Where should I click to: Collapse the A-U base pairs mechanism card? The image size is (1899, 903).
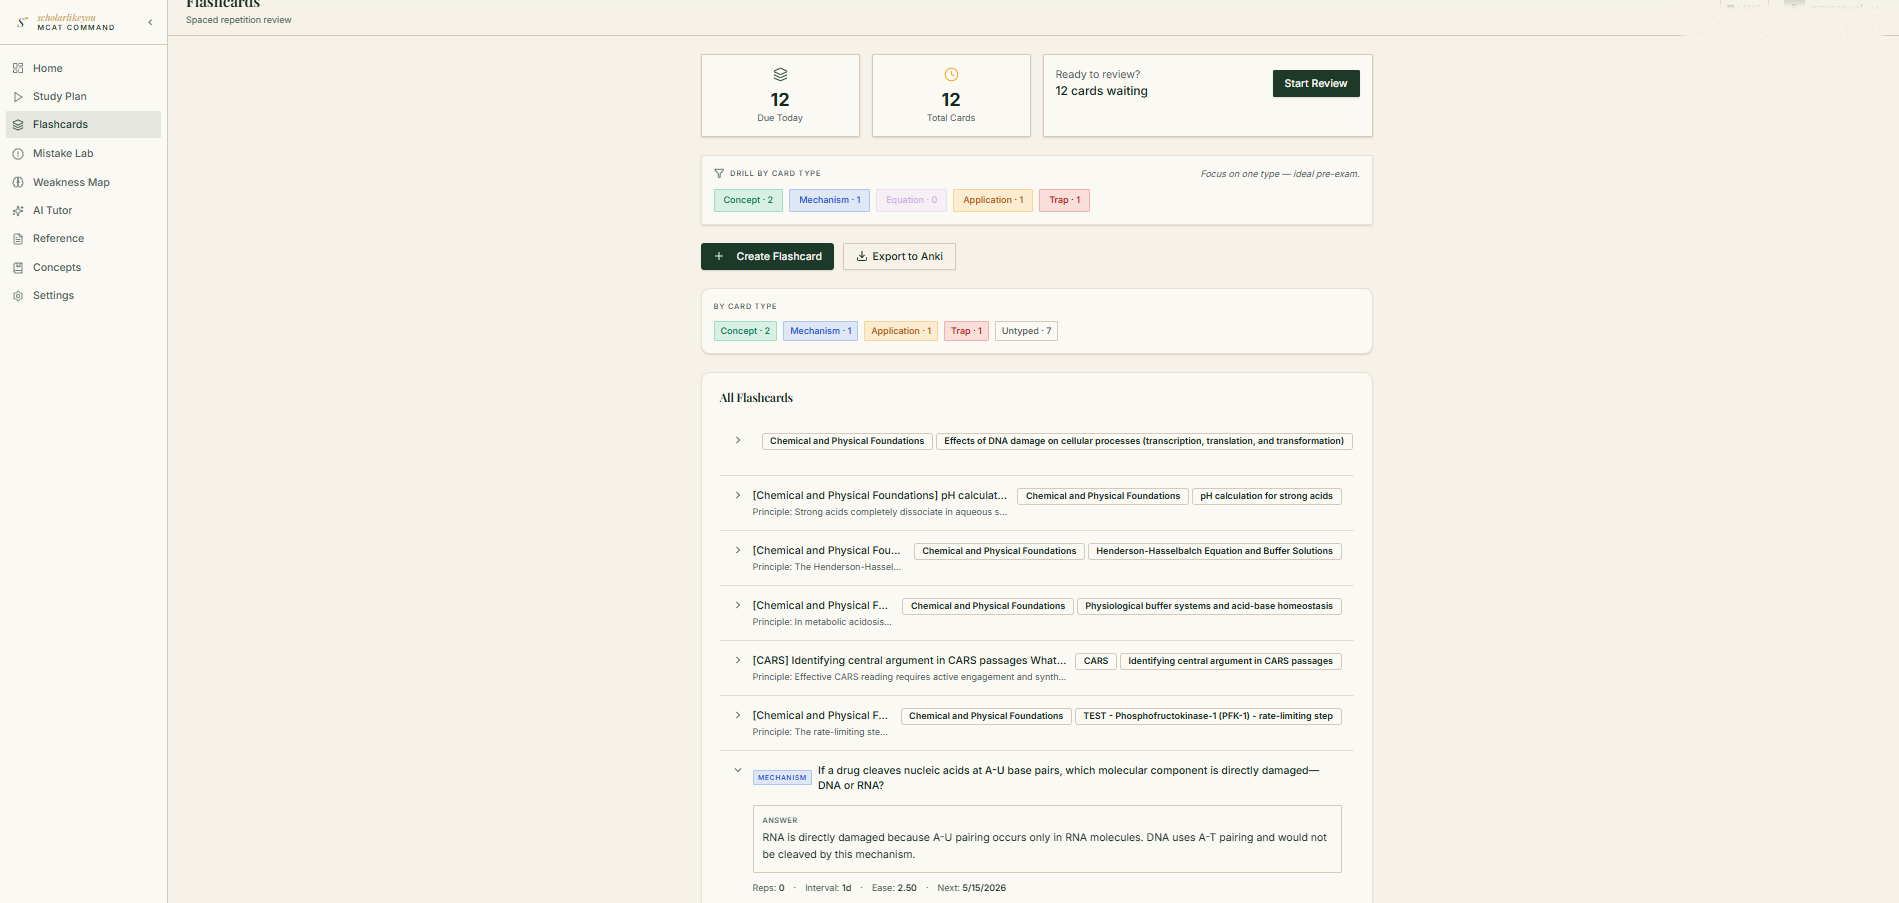(738, 771)
